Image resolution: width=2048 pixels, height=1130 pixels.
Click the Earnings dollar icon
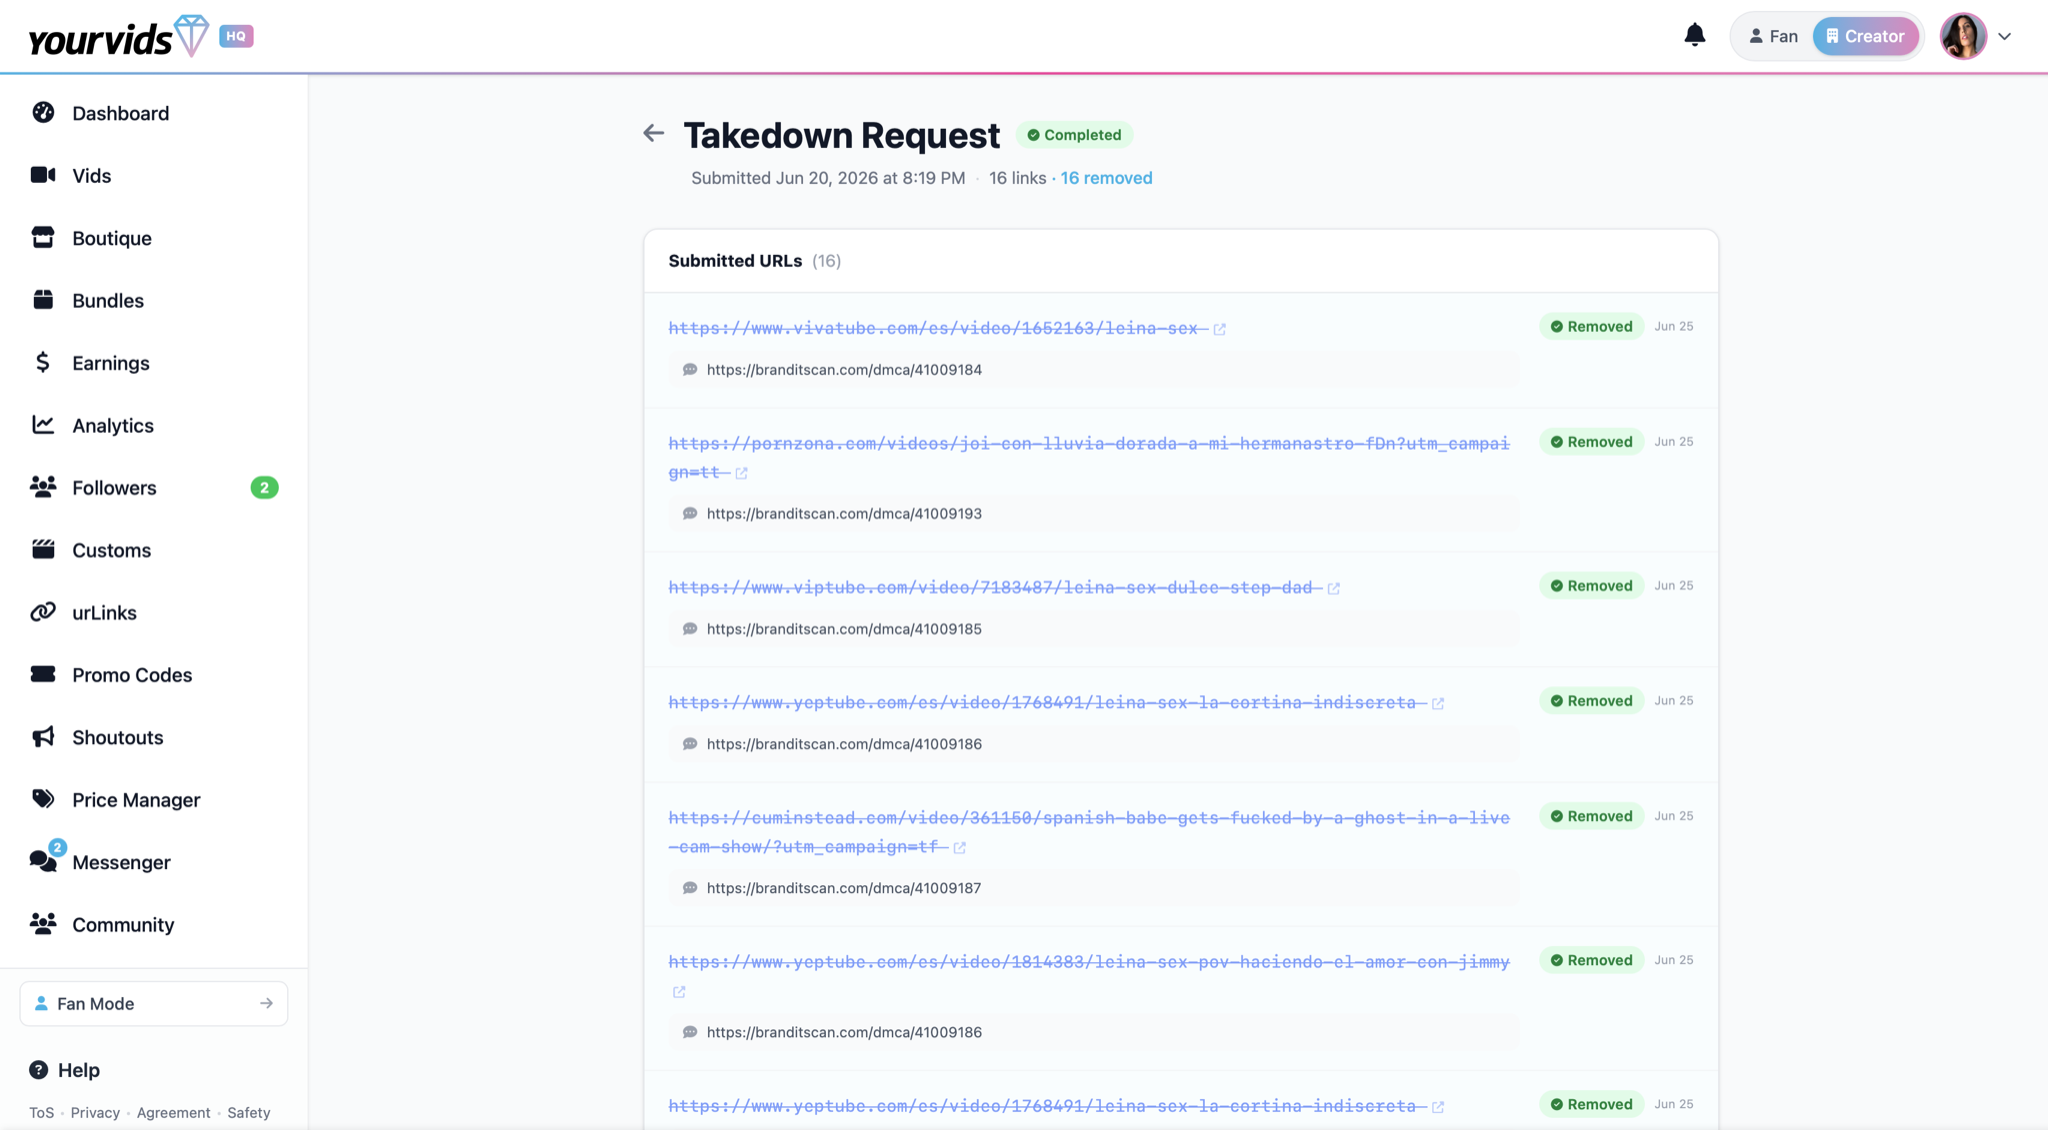point(43,362)
